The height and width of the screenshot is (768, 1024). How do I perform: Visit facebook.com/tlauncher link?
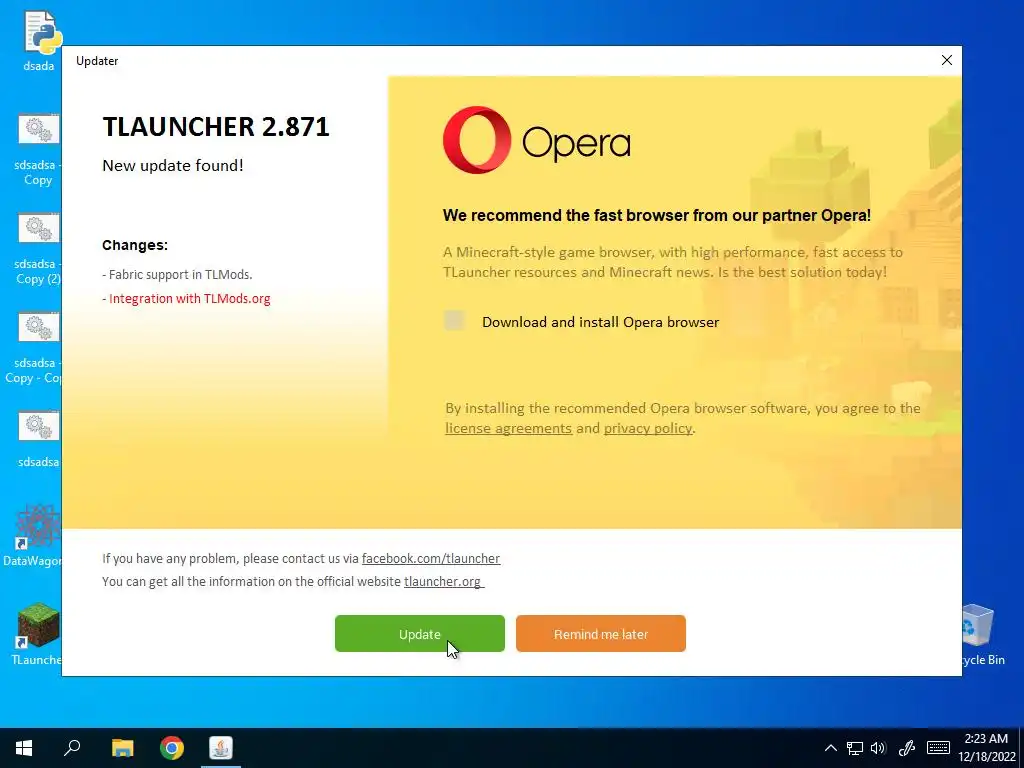pos(430,558)
